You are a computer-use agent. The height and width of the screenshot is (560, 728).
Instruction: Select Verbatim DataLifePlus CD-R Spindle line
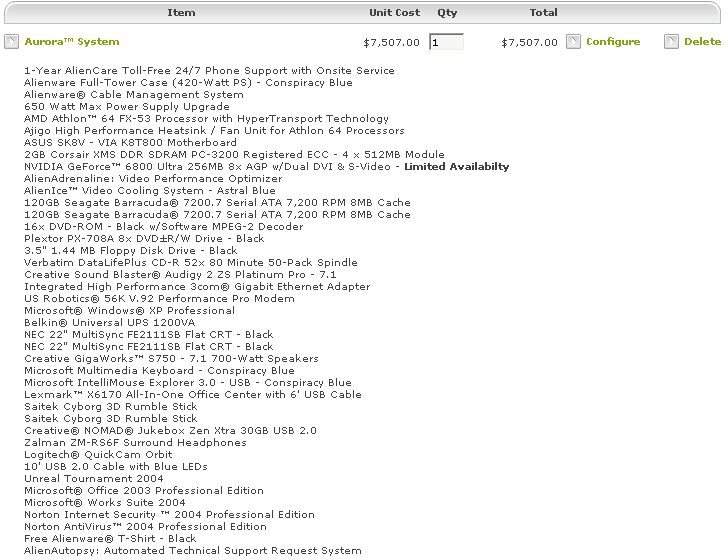pos(191,263)
